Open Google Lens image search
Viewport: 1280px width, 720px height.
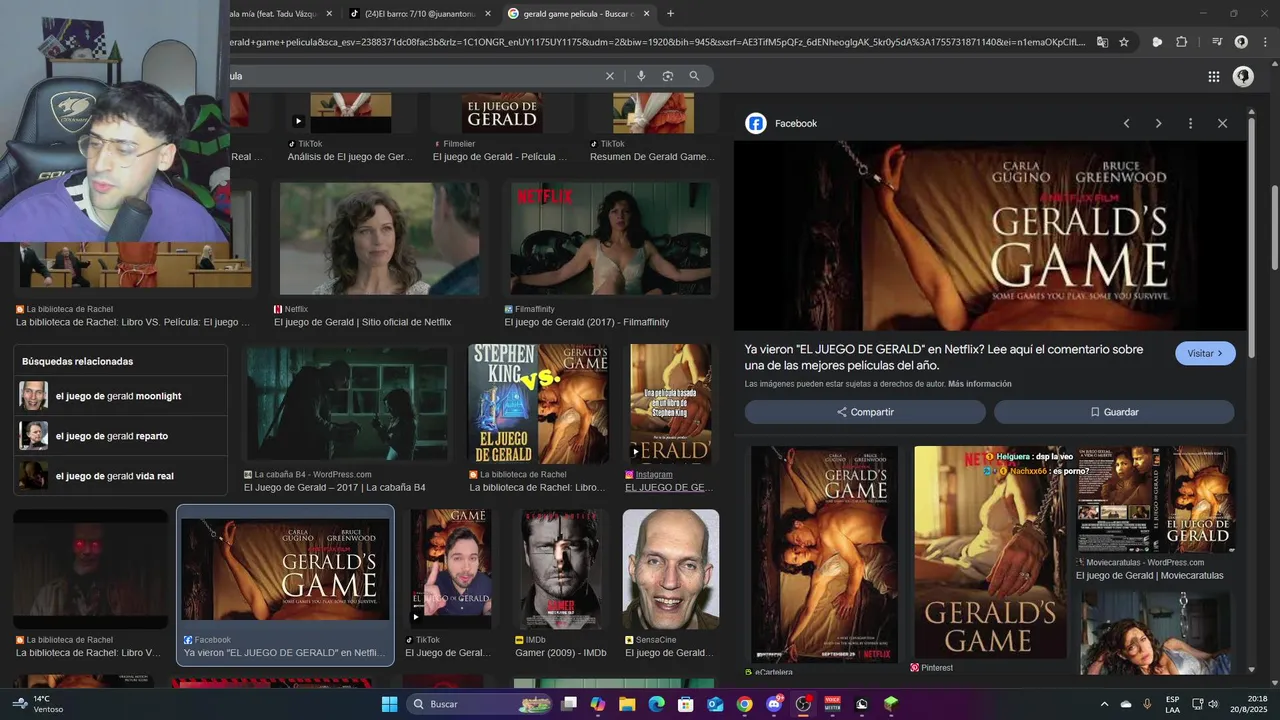[667, 76]
